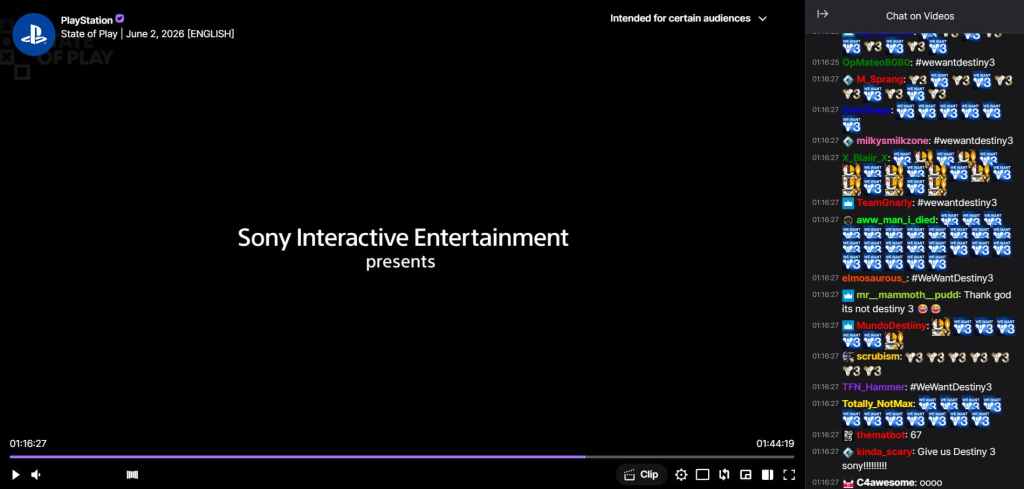The width and height of the screenshot is (1024, 489).
Task: Click username MundoDestiny in chat
Action: [891, 325]
